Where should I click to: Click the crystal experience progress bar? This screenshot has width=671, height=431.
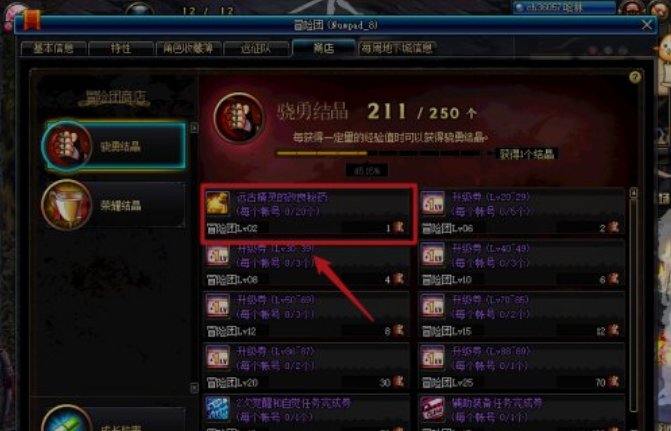tap(383, 153)
